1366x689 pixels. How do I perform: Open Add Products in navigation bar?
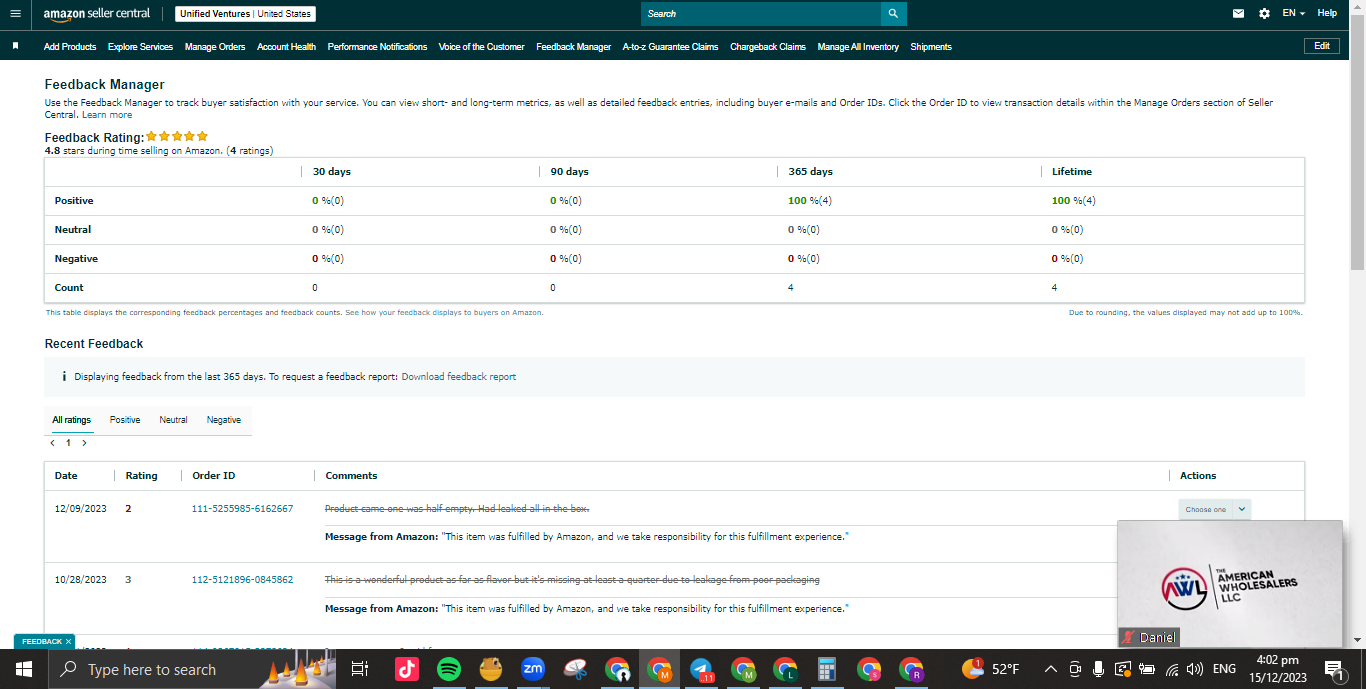70,47
